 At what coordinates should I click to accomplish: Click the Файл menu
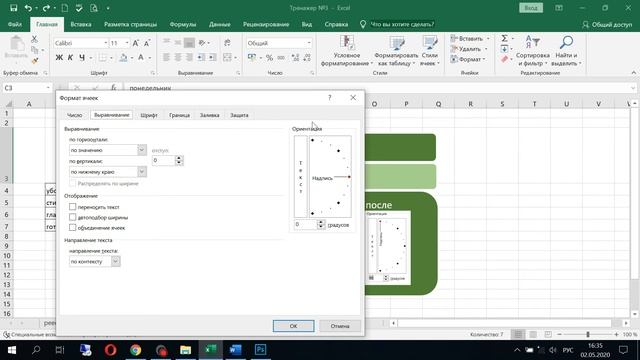point(15,24)
